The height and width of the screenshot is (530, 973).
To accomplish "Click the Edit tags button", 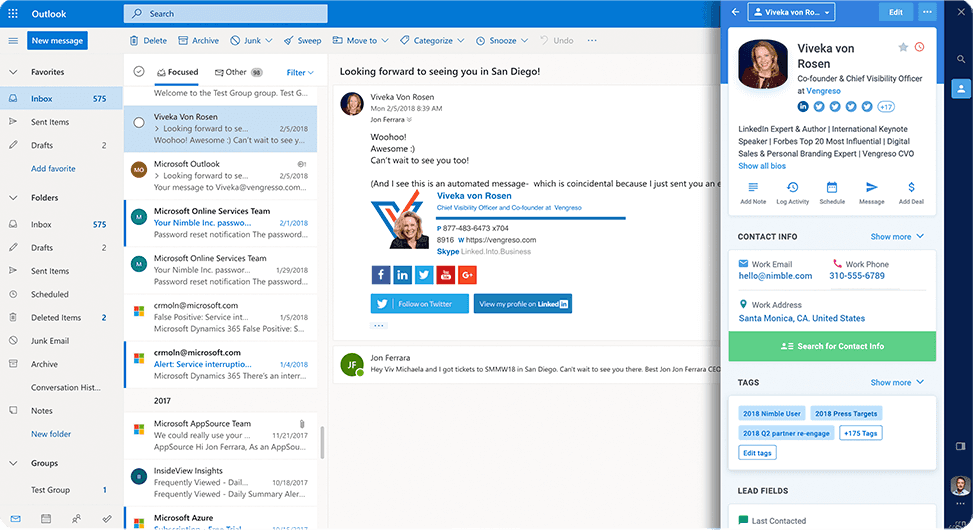I will coord(757,453).
